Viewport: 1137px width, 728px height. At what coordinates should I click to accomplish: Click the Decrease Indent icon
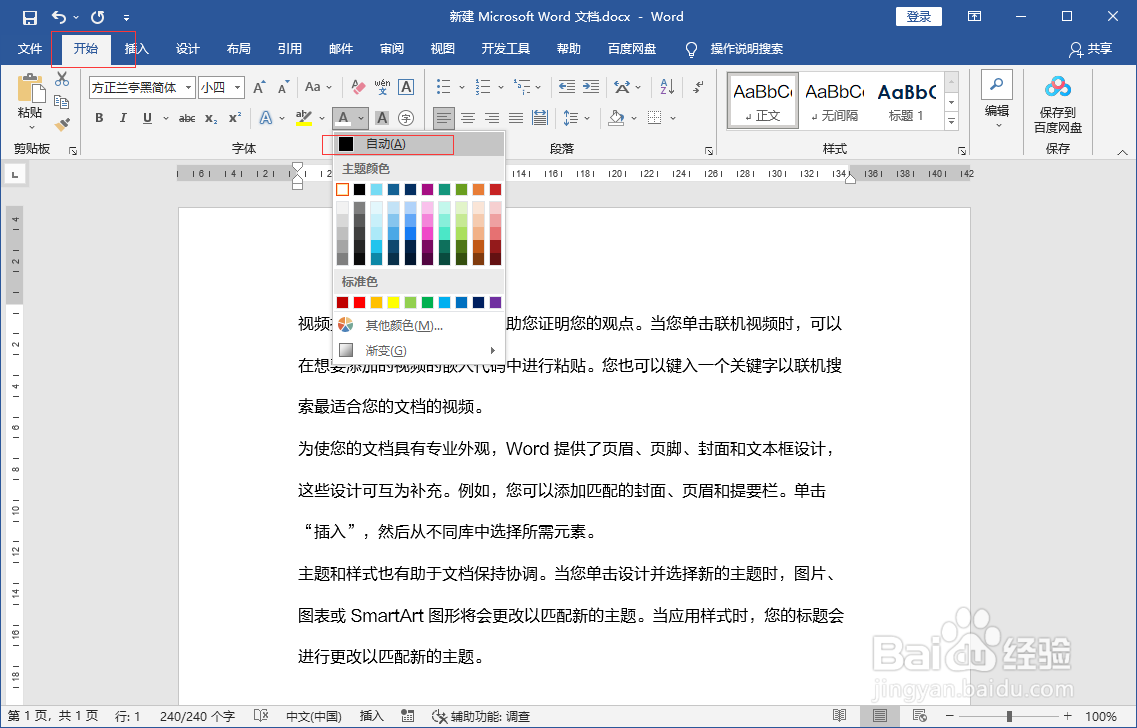pyautogui.click(x=567, y=87)
